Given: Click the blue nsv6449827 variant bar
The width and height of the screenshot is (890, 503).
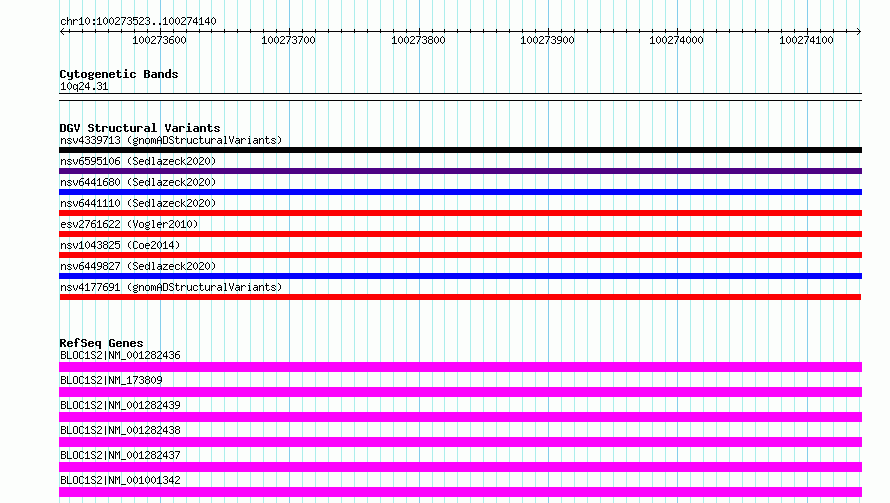Looking at the screenshot, I should click(460, 276).
